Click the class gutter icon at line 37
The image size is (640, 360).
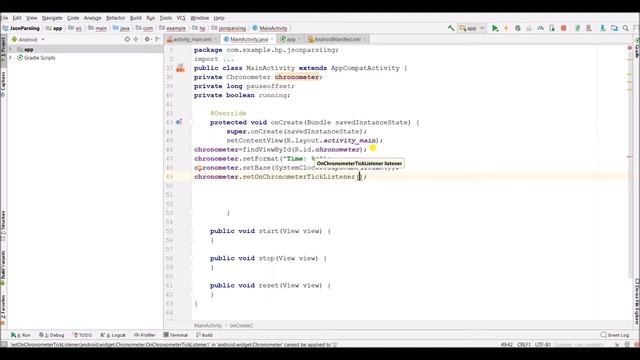tap(180, 68)
